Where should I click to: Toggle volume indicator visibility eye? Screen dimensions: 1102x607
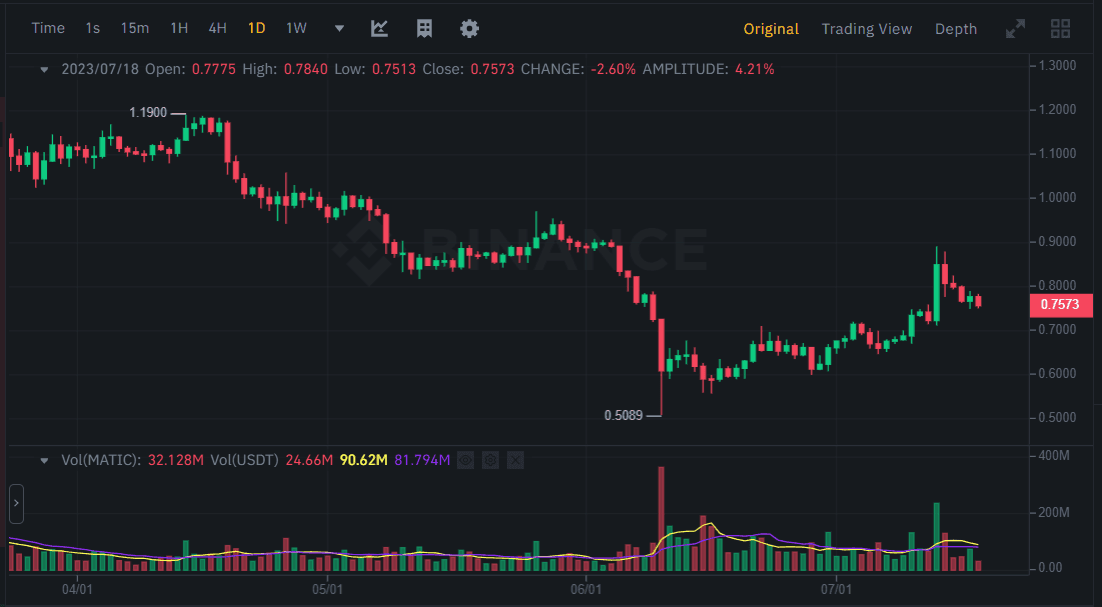pos(466,460)
